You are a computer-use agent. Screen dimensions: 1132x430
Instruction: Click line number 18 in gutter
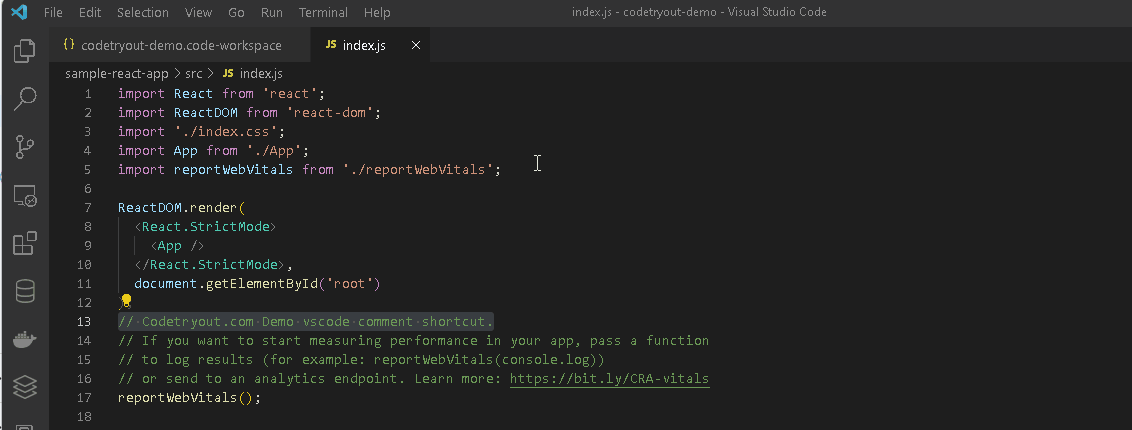pos(84,416)
